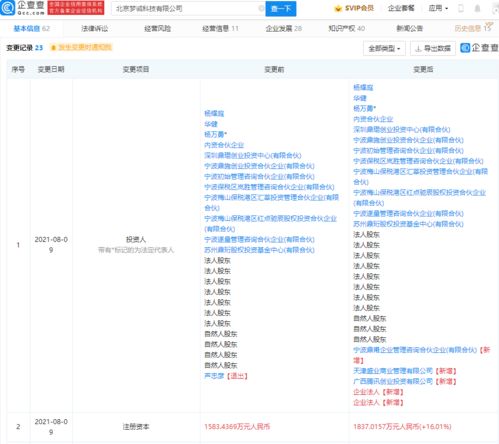Open the notification bell icon
This screenshot has height=444, width=499.
[x=477, y=8]
